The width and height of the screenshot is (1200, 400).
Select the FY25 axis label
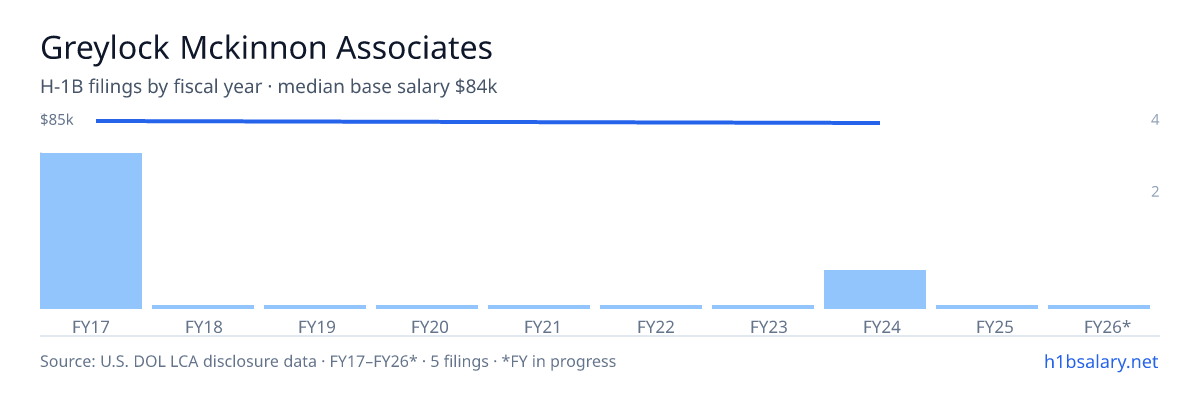click(987, 327)
